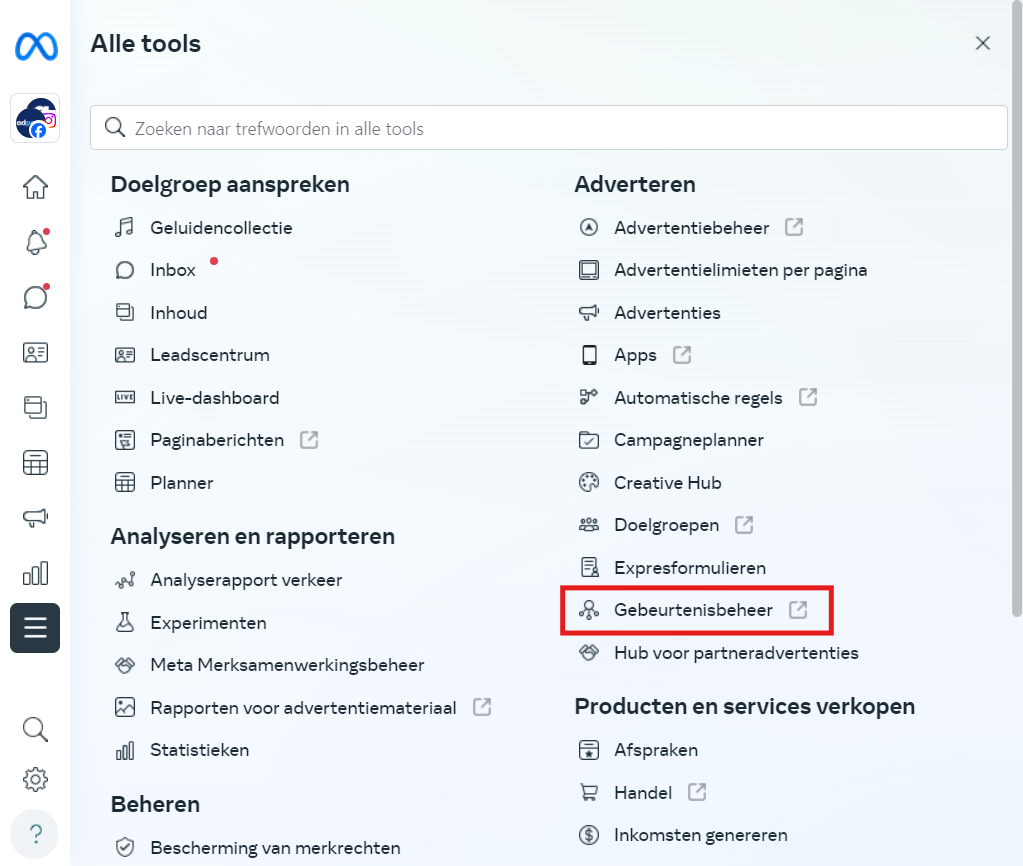Open Inbox in Doelgroep aanspreken list

pos(172,270)
